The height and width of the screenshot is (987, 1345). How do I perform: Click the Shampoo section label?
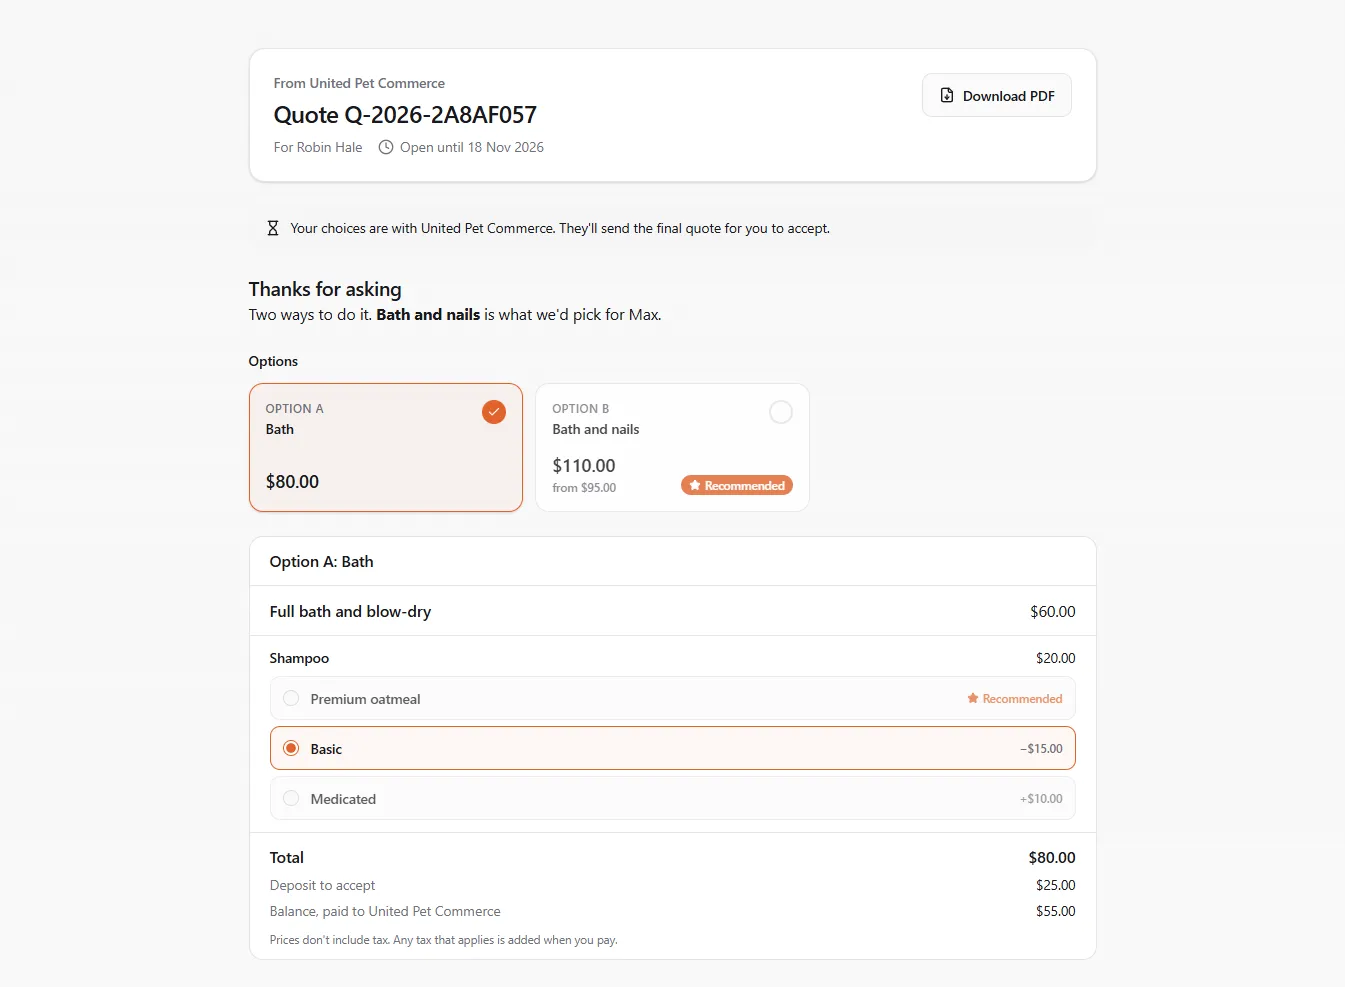[x=299, y=658]
